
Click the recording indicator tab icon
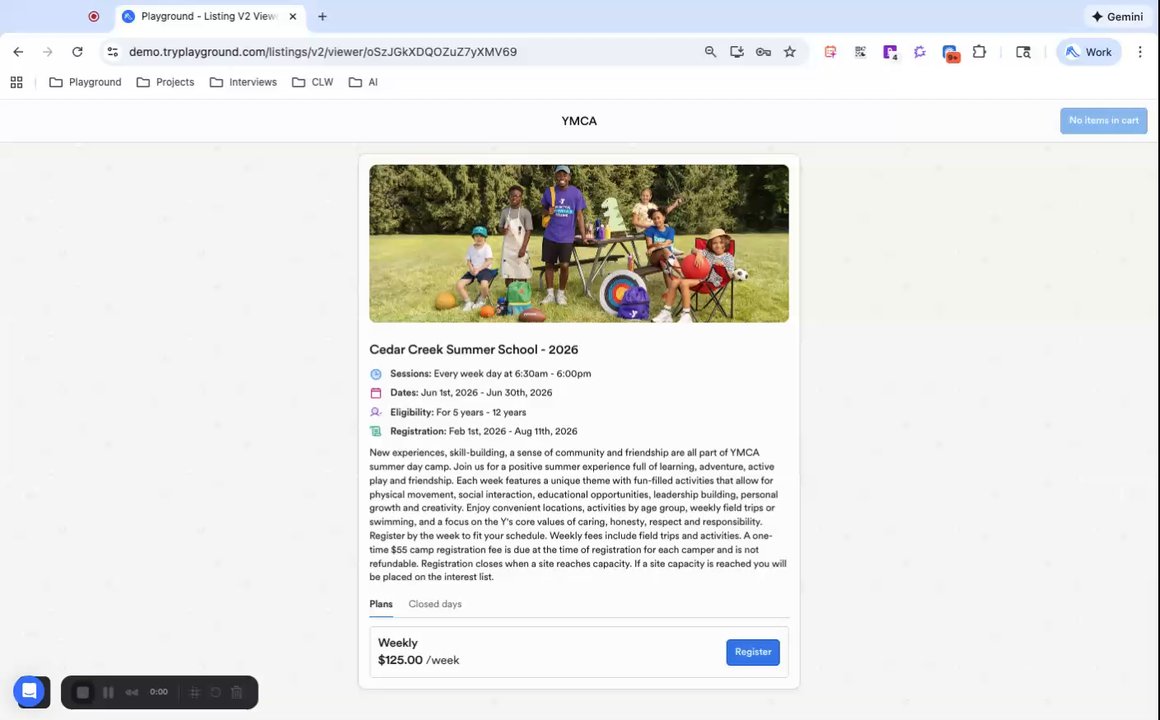[x=94, y=16]
